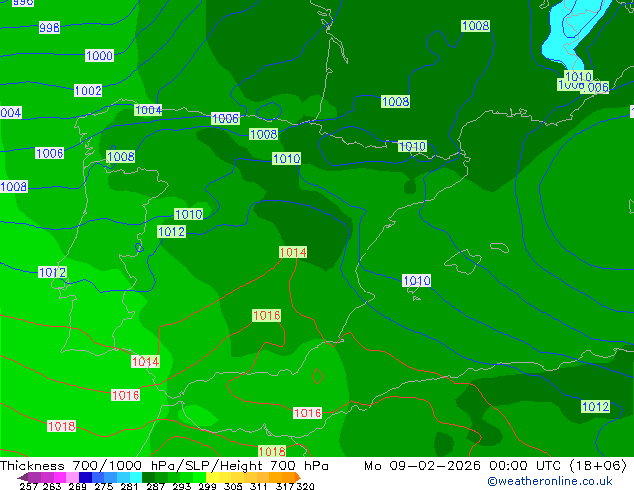The width and height of the screenshot is (634, 490).
Task: Click the blue 998 isobar label
Action: [x=49, y=27]
